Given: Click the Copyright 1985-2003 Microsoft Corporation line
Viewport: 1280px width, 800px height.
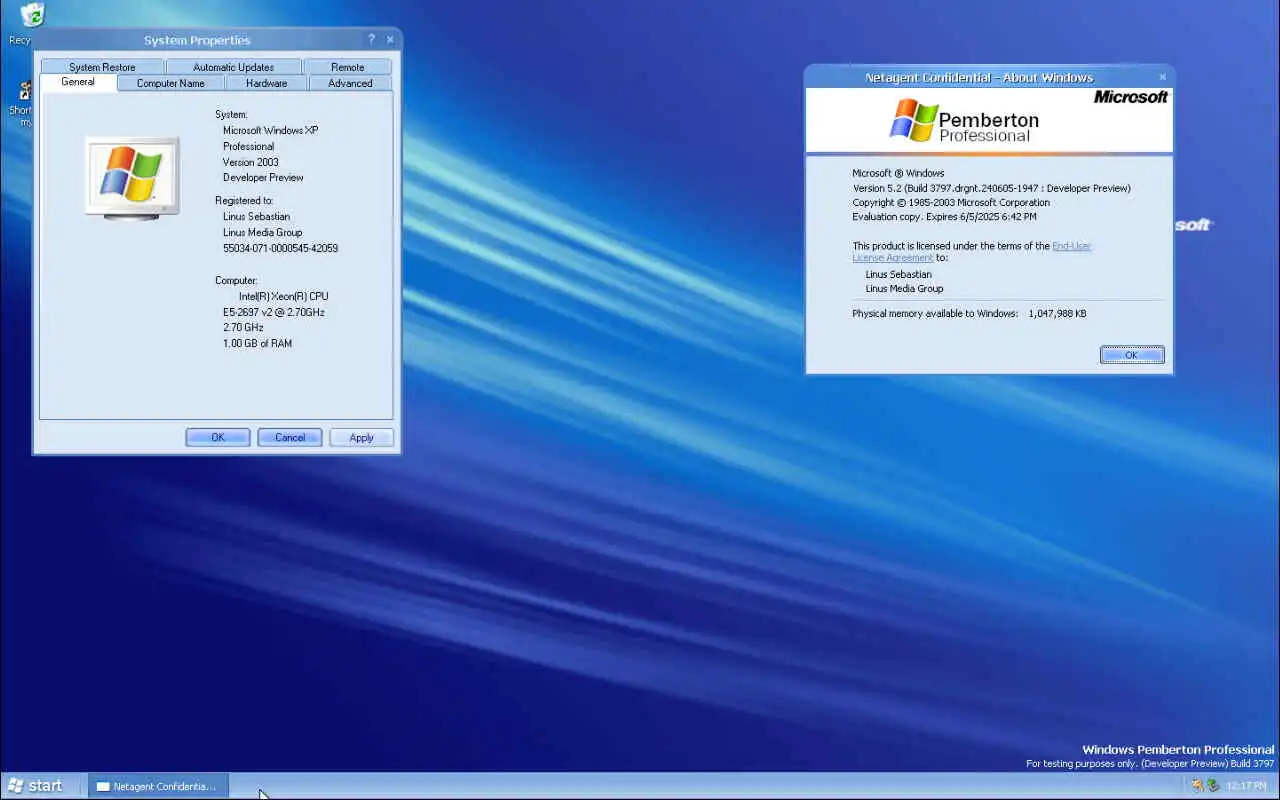Looking at the screenshot, I should [x=951, y=202].
